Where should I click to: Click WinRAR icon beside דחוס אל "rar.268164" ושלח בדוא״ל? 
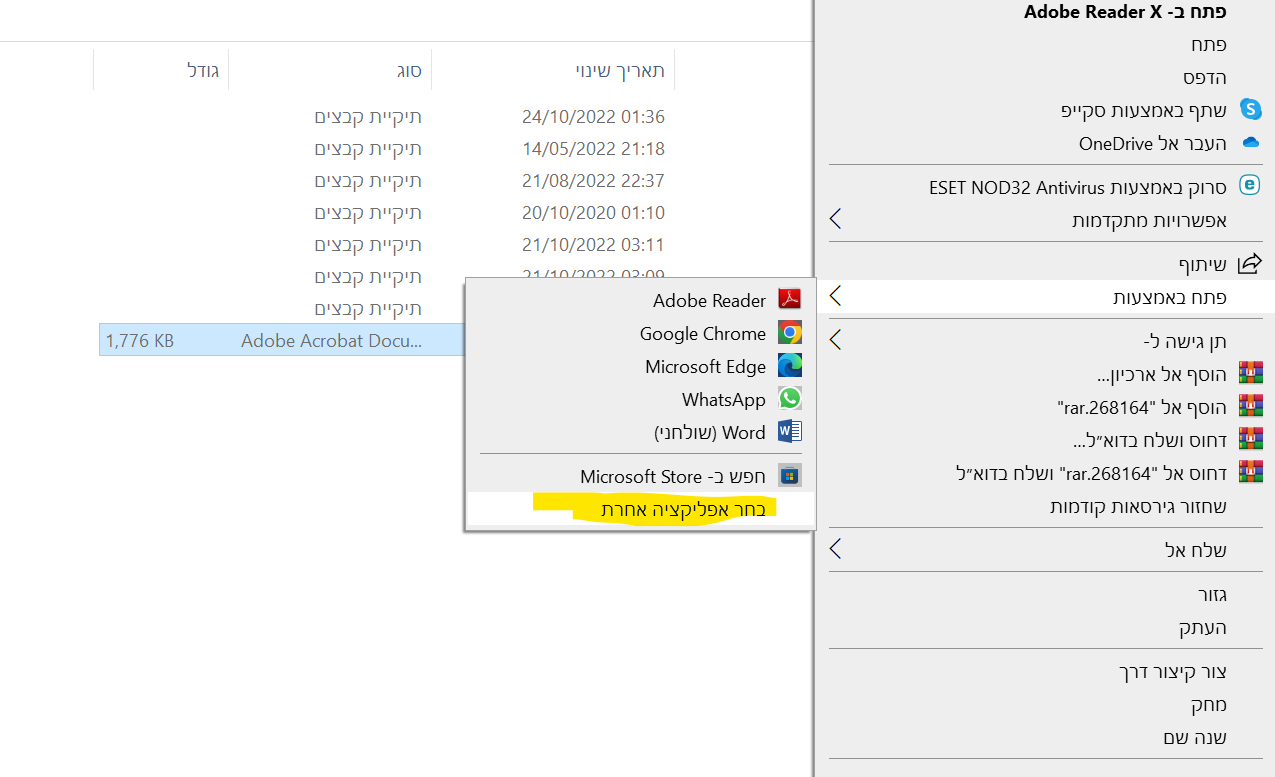1250,472
